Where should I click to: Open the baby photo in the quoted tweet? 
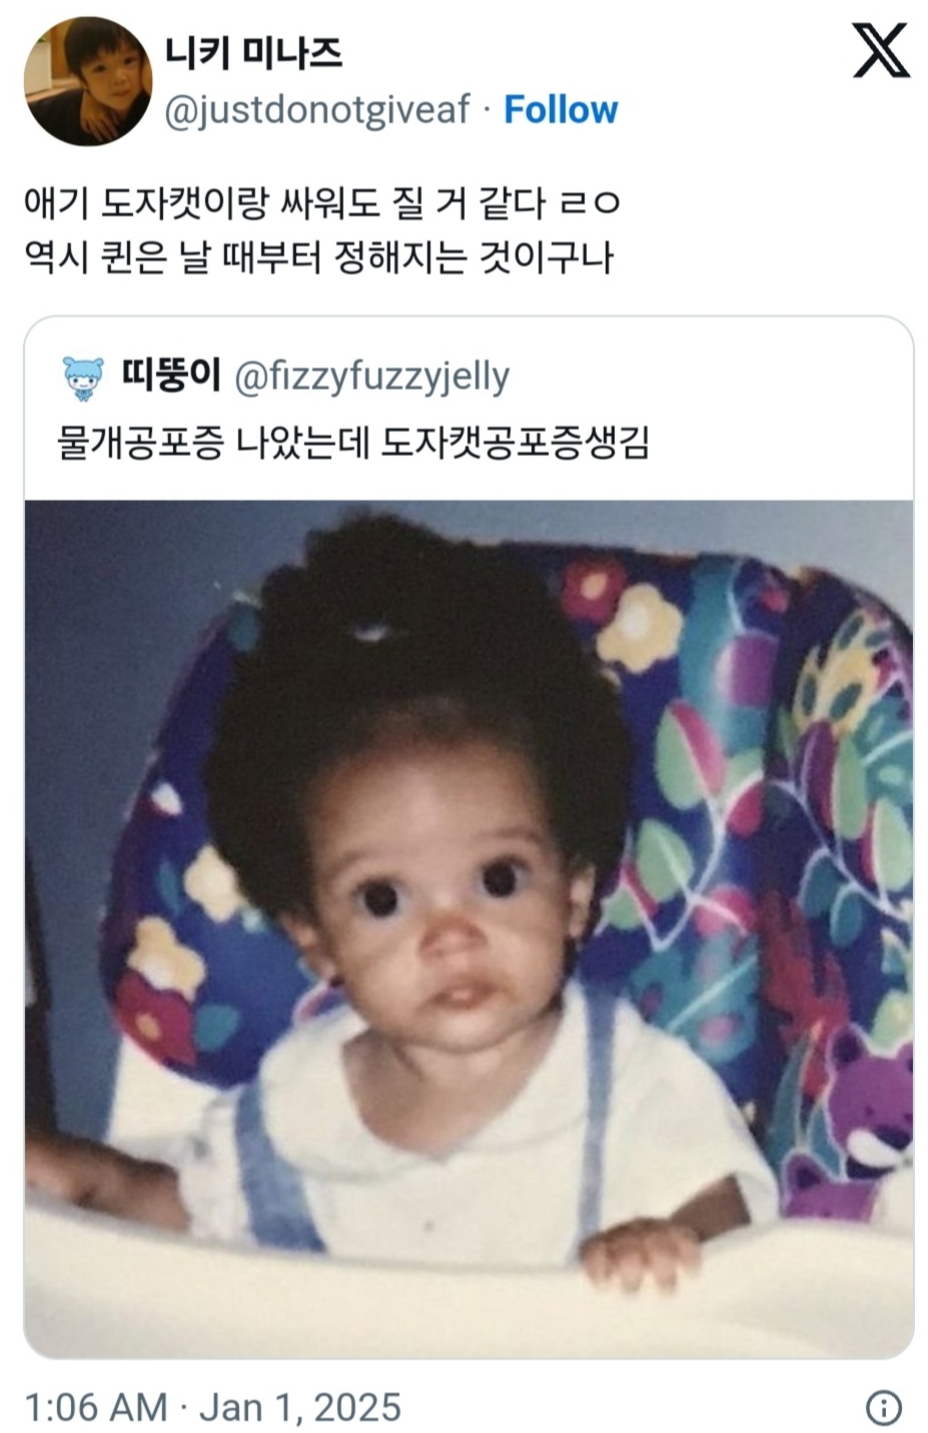(469, 928)
